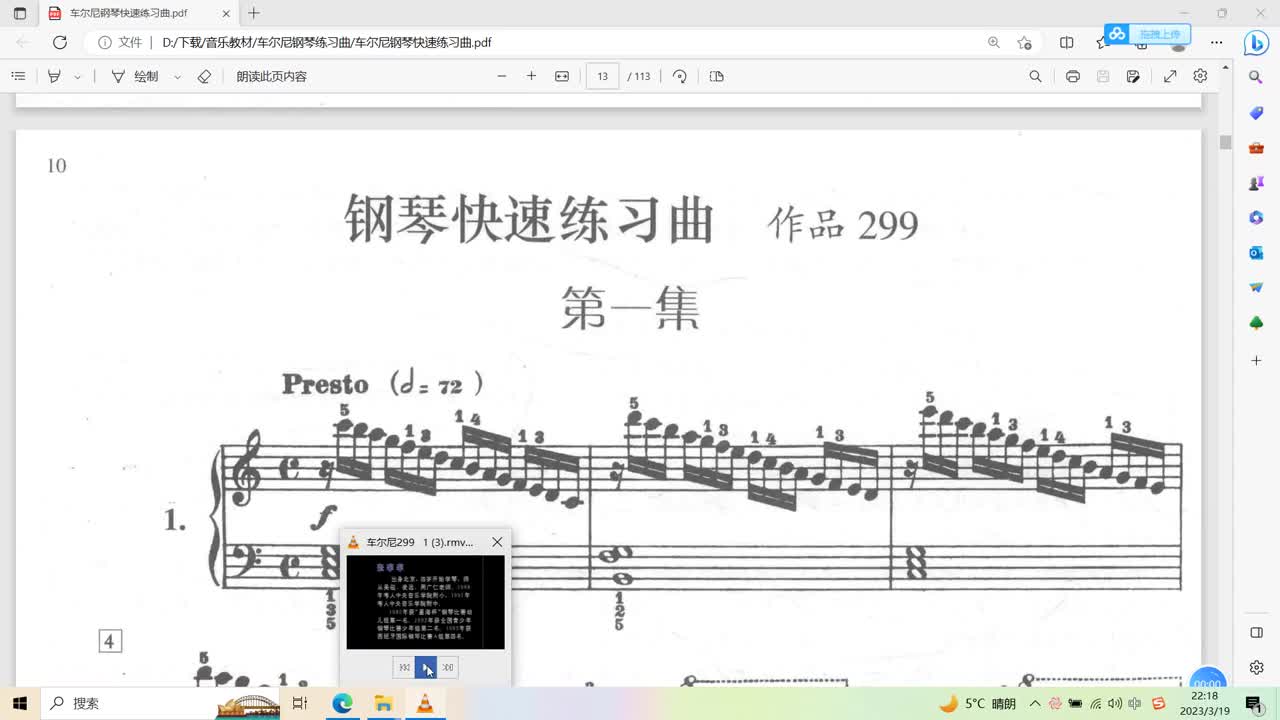Image resolution: width=1280 pixels, height=720 pixels.
Task: Open the Edge sidebar shopping tag icon
Action: pyautogui.click(x=1257, y=113)
